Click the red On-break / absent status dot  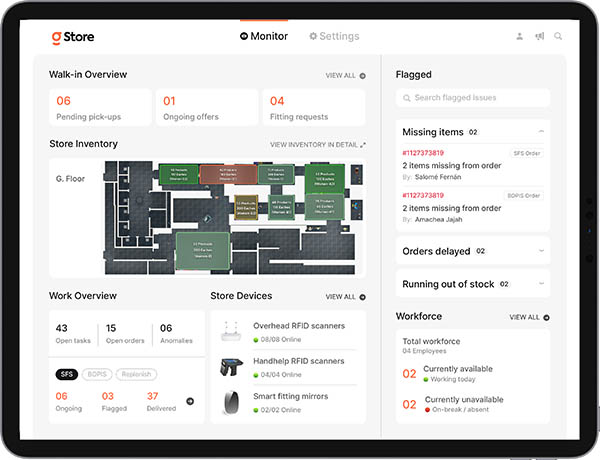[x=427, y=410]
